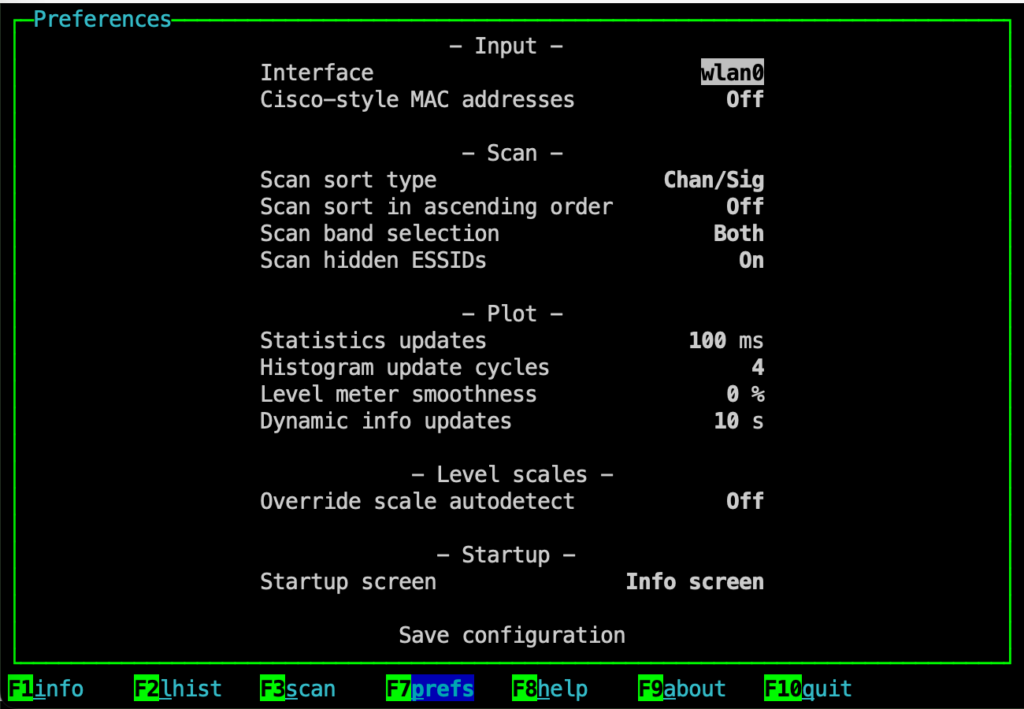Viewport: 1024px width, 709px height.
Task: Toggle Scan sort in ascending order value
Action: (x=745, y=206)
